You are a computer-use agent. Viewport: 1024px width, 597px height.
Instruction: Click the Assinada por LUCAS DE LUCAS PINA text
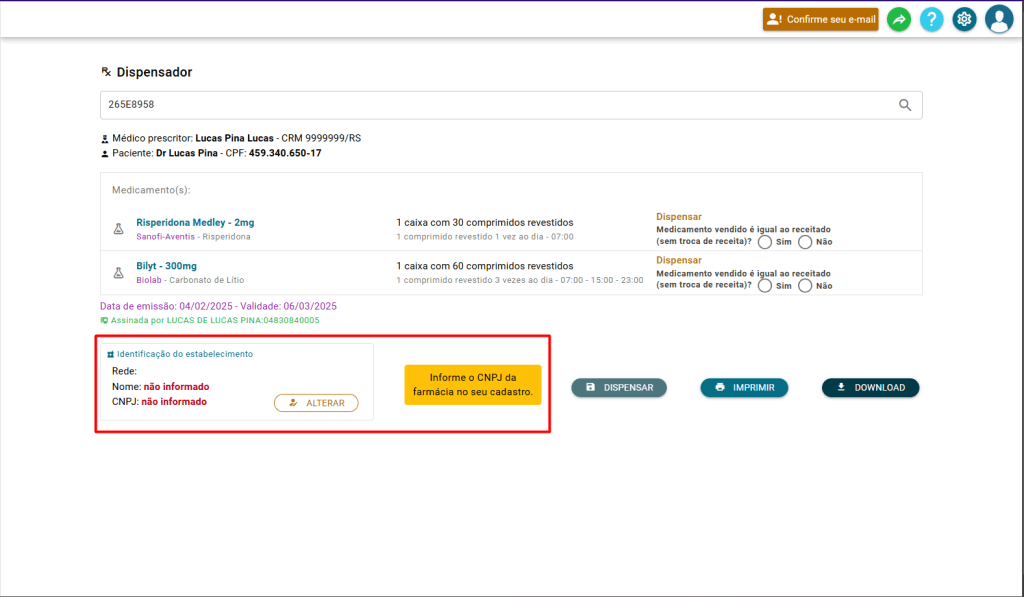pyautogui.click(x=215, y=321)
